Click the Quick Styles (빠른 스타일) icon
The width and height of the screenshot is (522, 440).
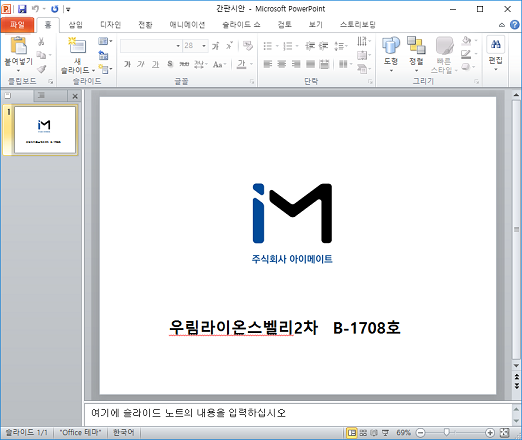445,45
